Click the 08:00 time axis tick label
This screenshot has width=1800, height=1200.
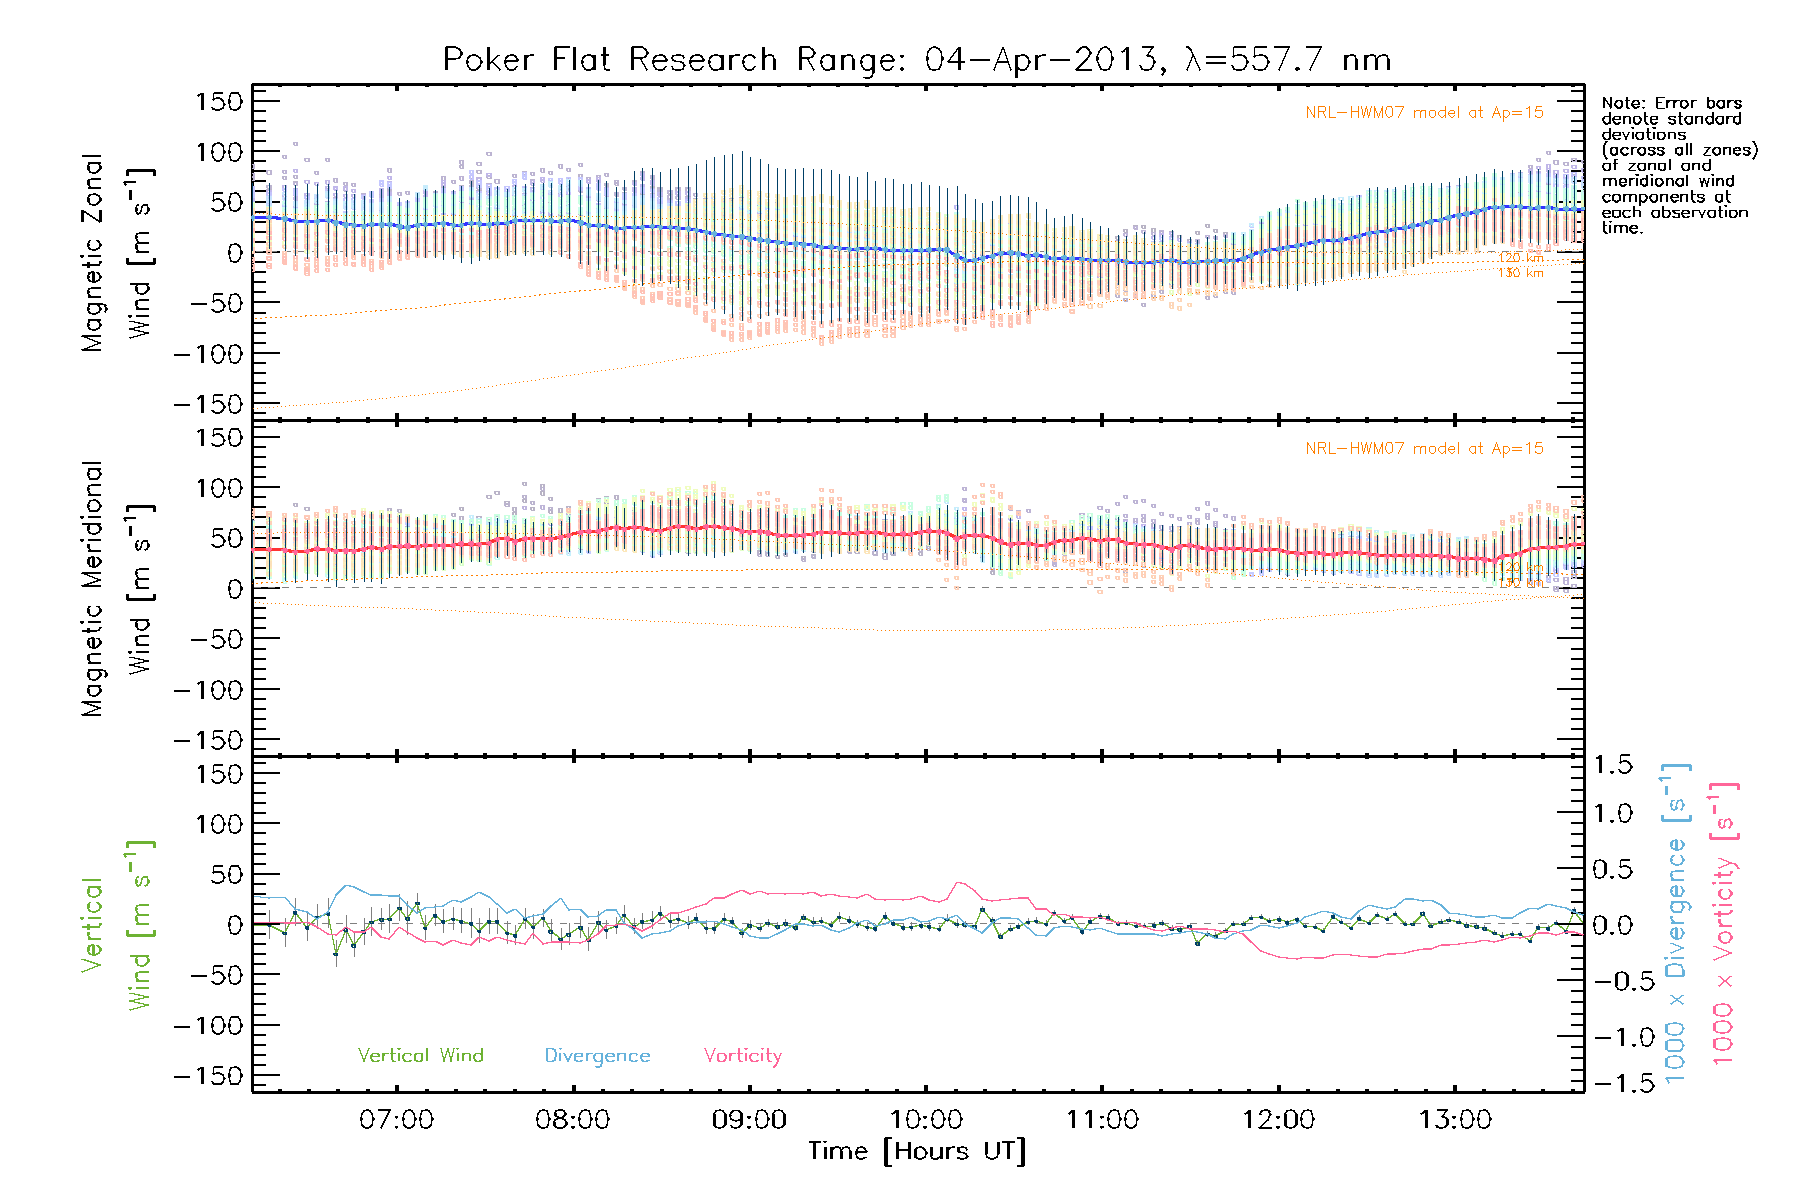coord(572,1119)
